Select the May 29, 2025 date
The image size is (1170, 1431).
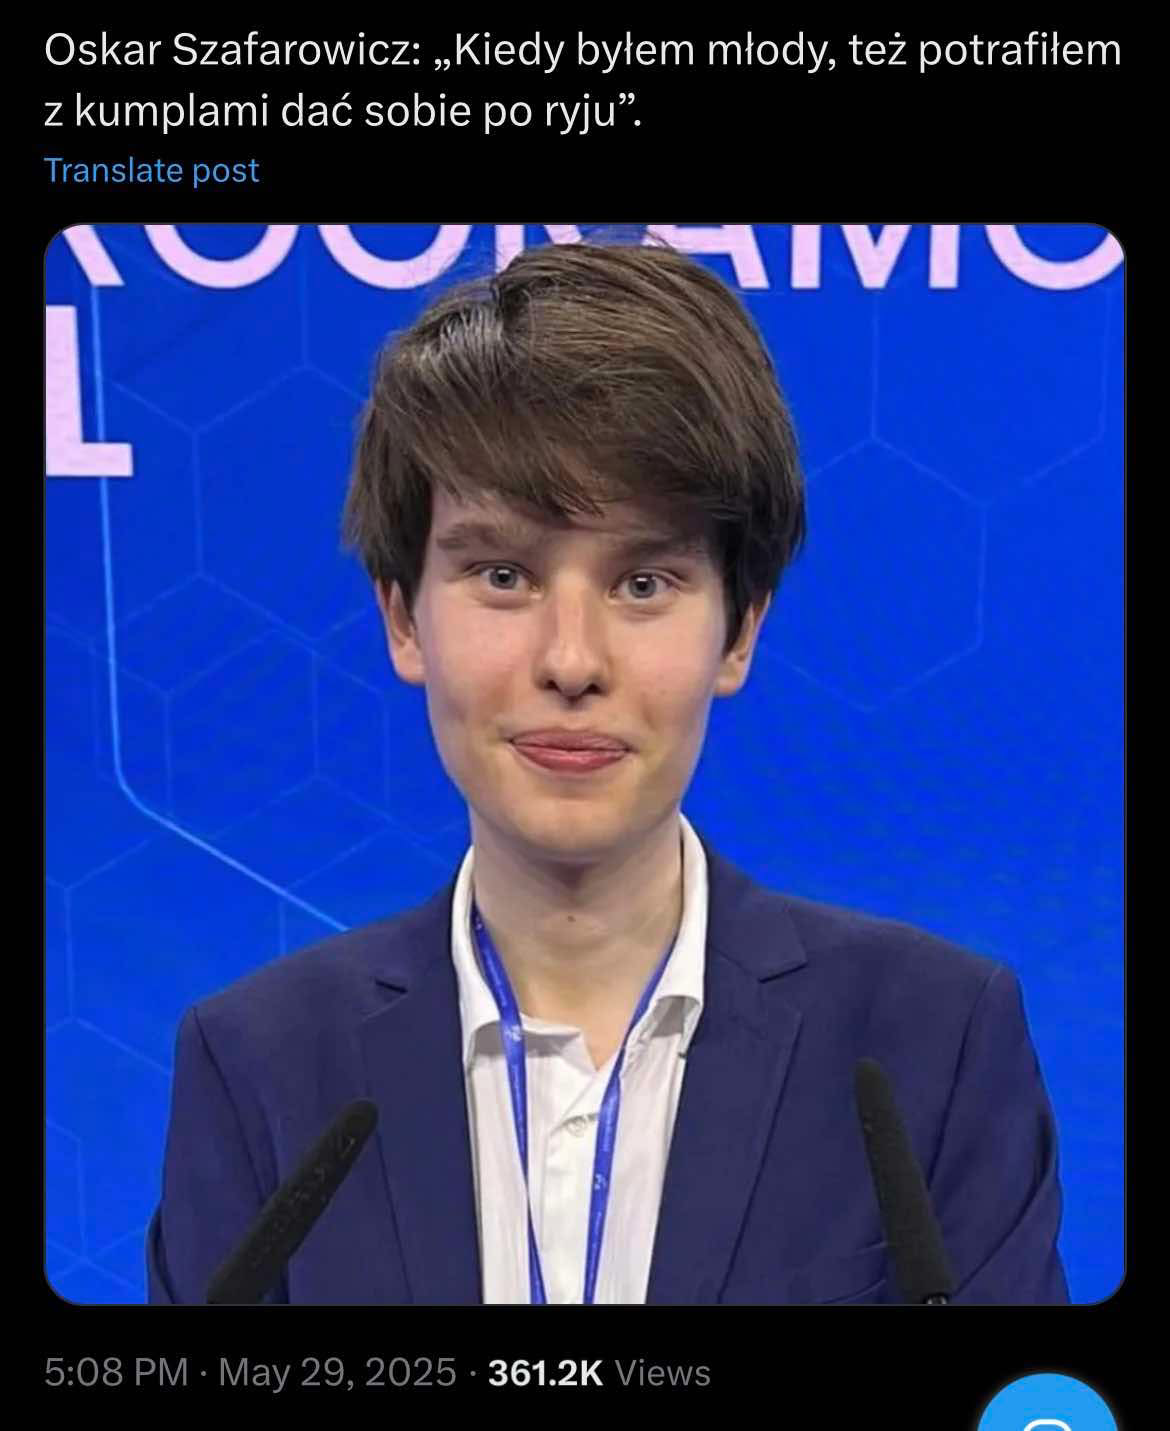tap(337, 1372)
